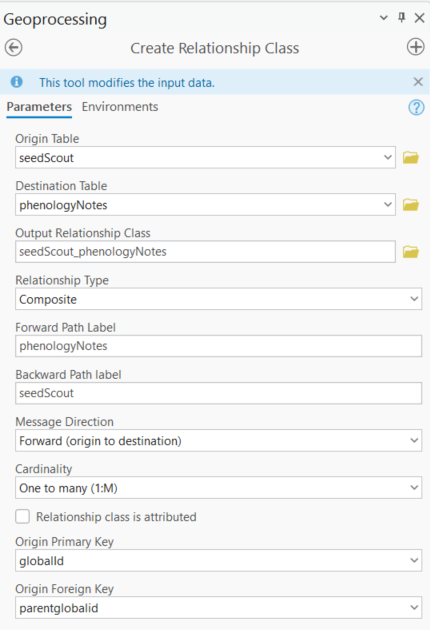Viewport: 430px width, 630px height.
Task: Click the Backward Path label field
Action: click(x=219, y=393)
